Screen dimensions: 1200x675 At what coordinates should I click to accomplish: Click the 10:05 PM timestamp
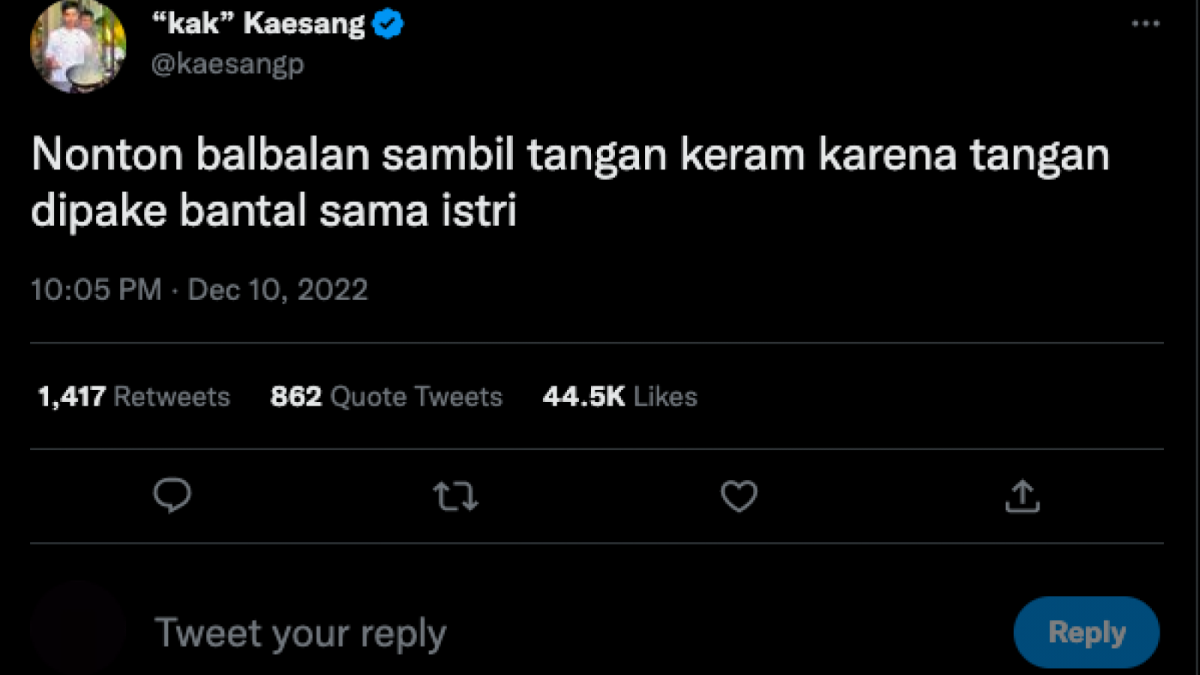(x=96, y=289)
